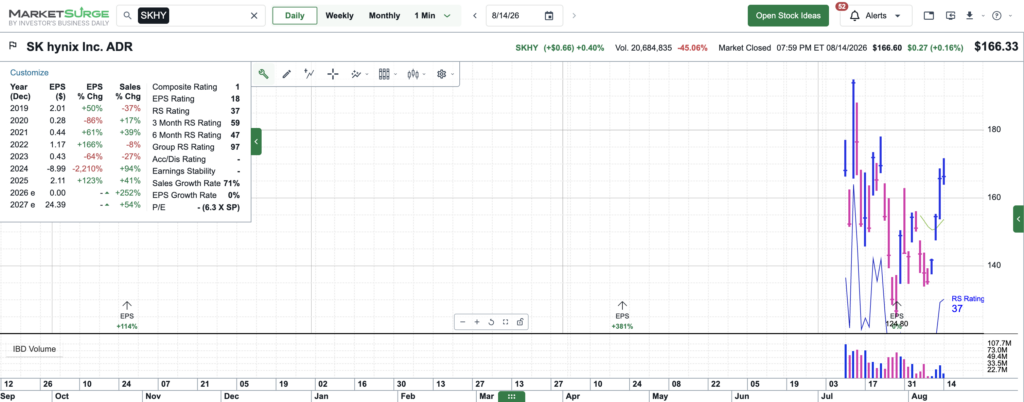Click the search magnifier icon
Image resolution: width=1024 pixels, height=402 pixels.
[x=127, y=16]
